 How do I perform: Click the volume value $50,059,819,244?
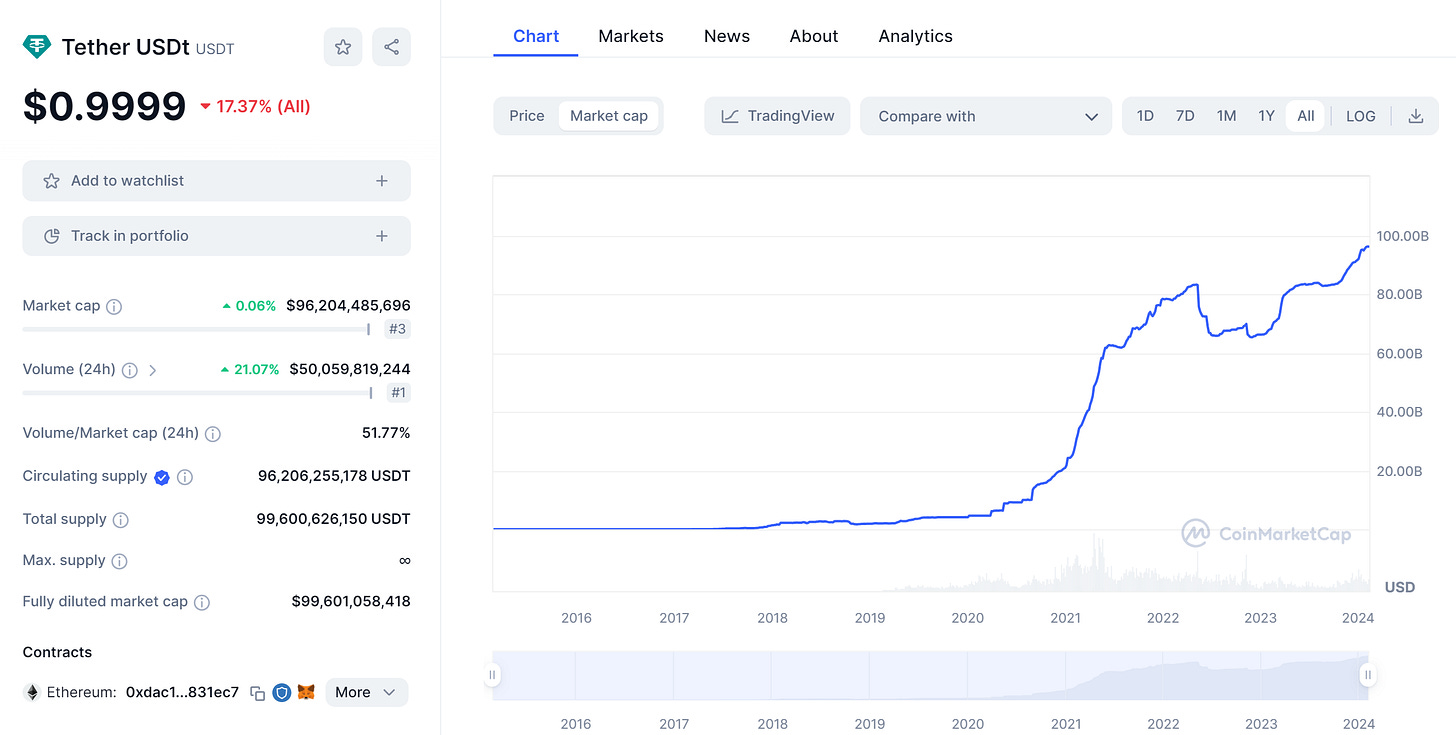point(350,369)
